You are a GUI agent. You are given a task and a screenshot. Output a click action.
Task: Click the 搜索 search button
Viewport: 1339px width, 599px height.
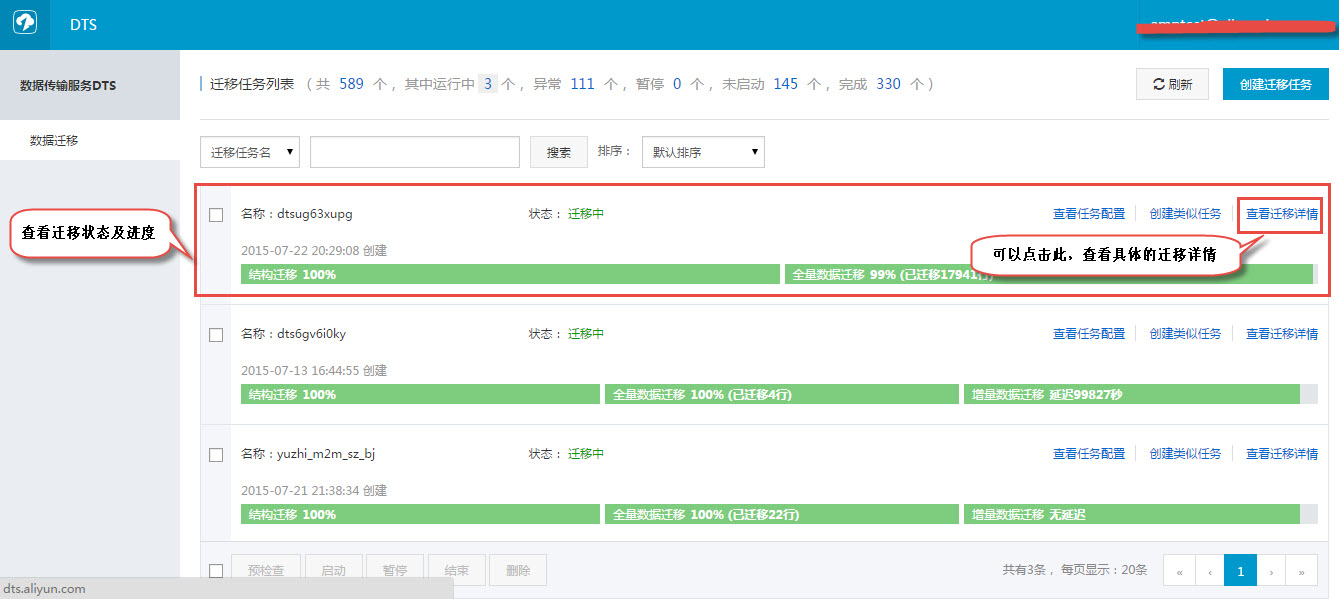point(558,151)
